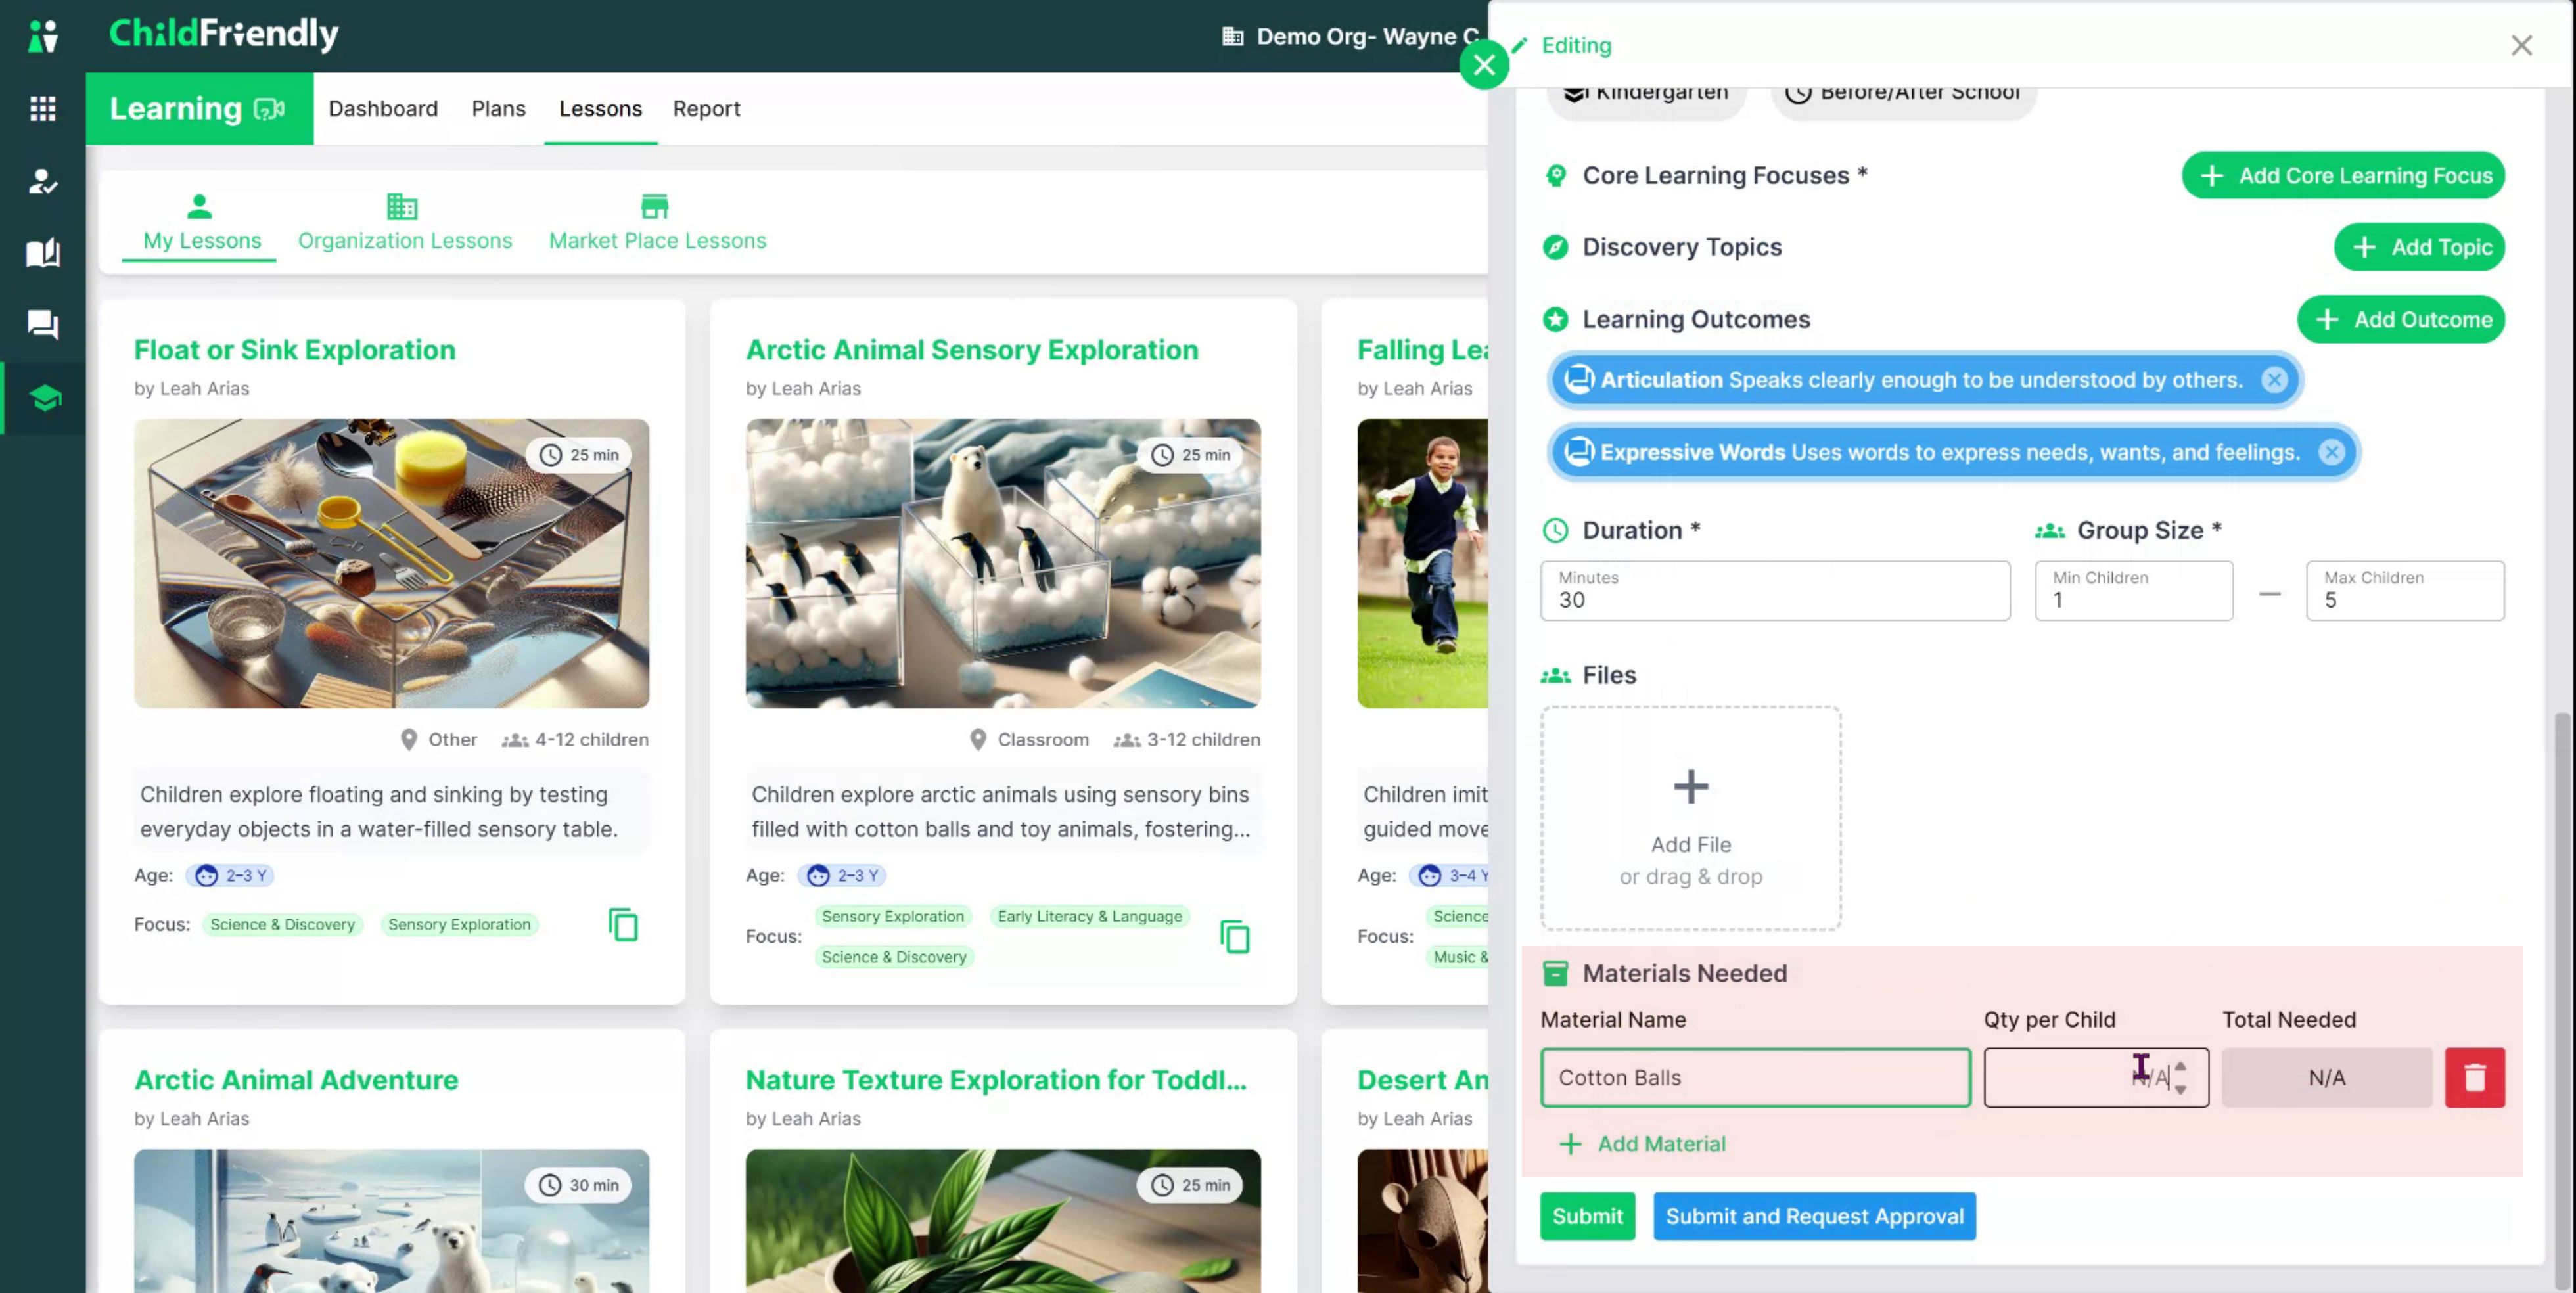Image resolution: width=2576 pixels, height=1293 pixels.
Task: Open the open-book sidebar icon
Action: coord(43,253)
